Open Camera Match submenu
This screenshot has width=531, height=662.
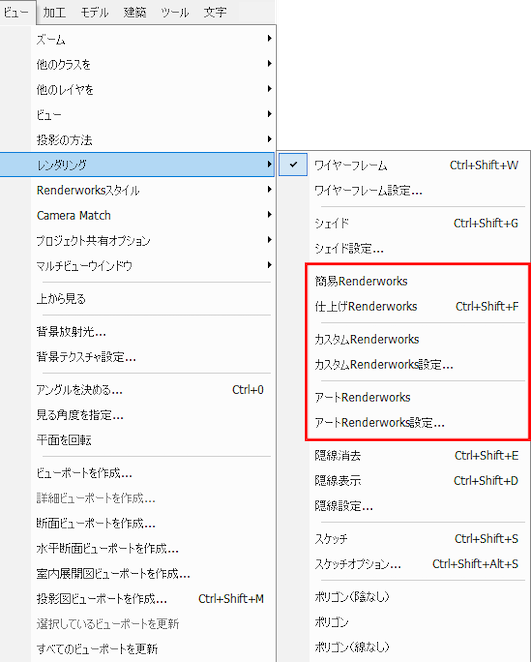tap(154, 215)
